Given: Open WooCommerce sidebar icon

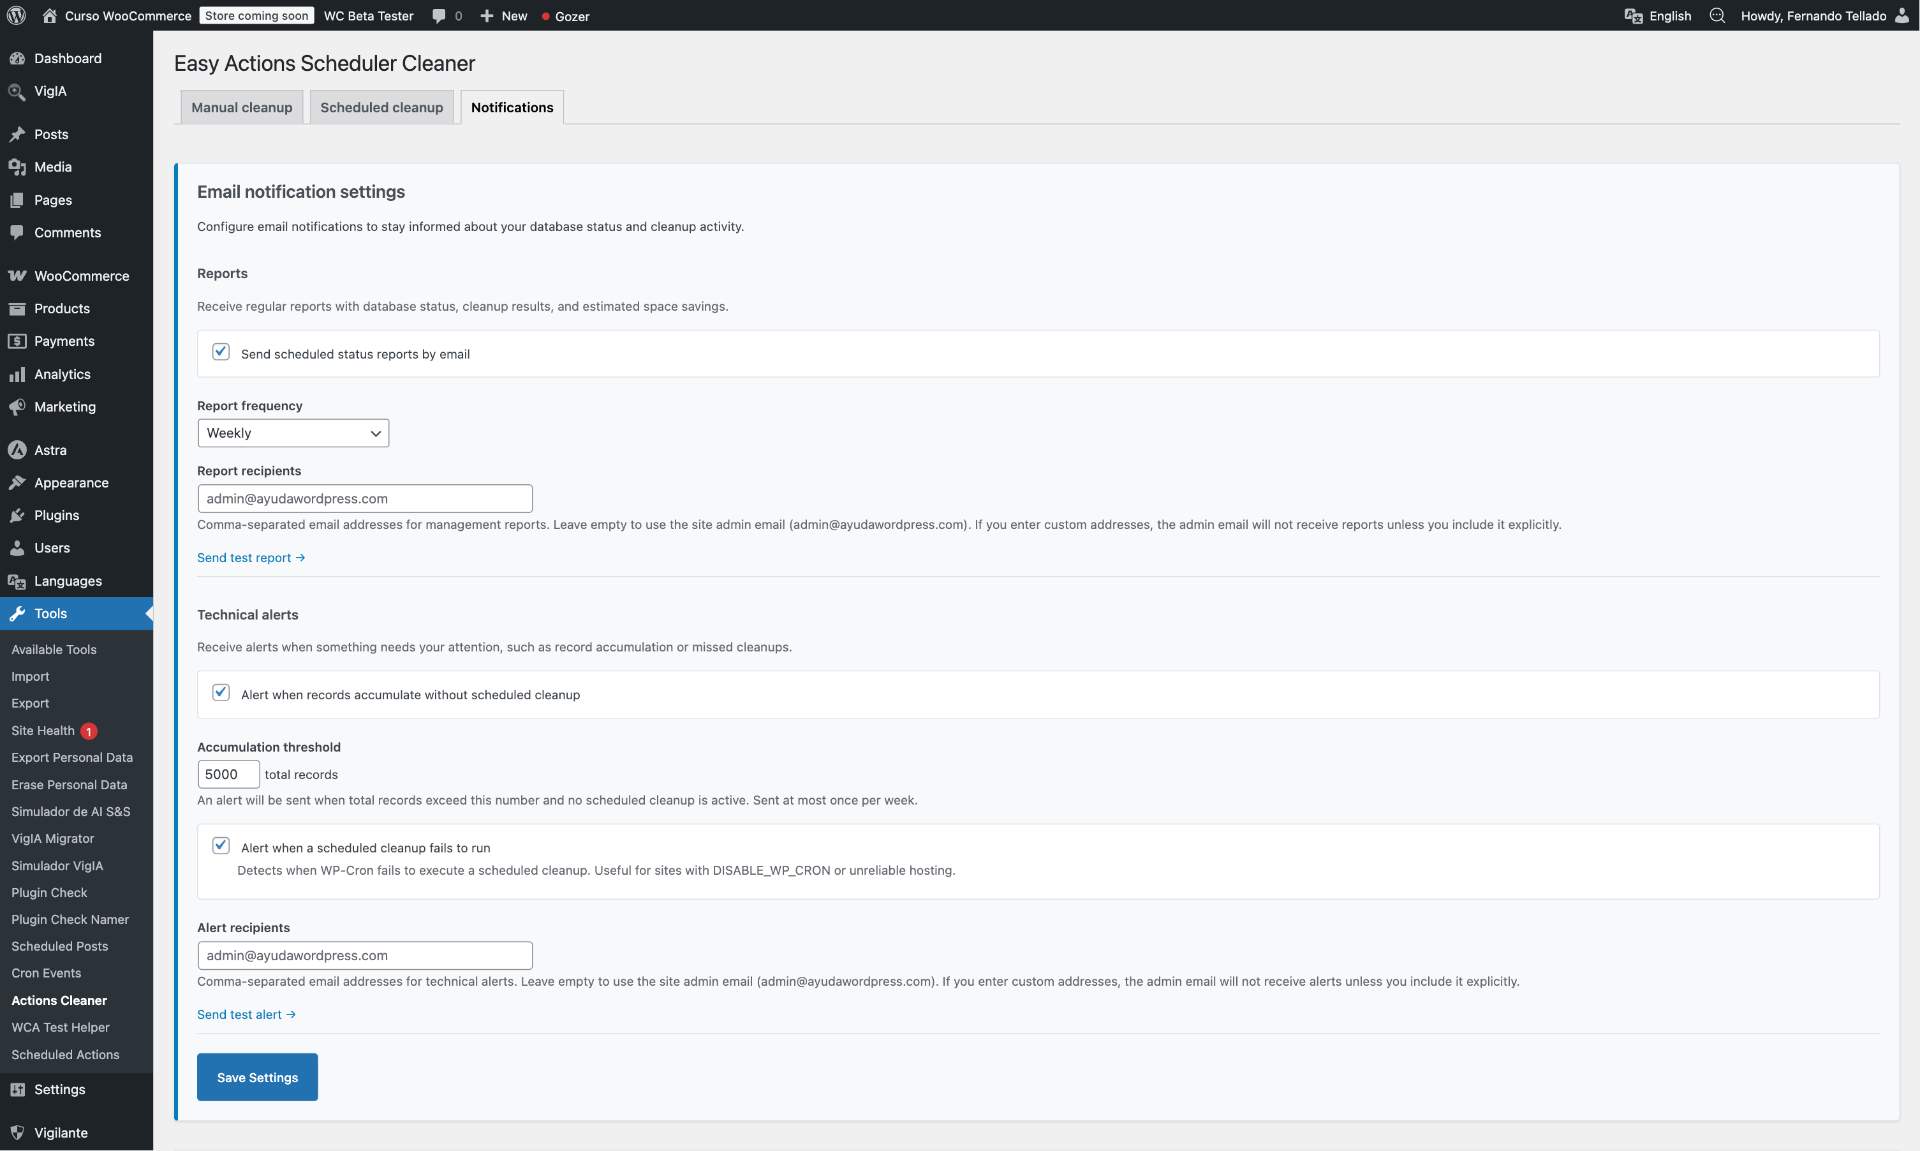Looking at the screenshot, I should pos(17,276).
